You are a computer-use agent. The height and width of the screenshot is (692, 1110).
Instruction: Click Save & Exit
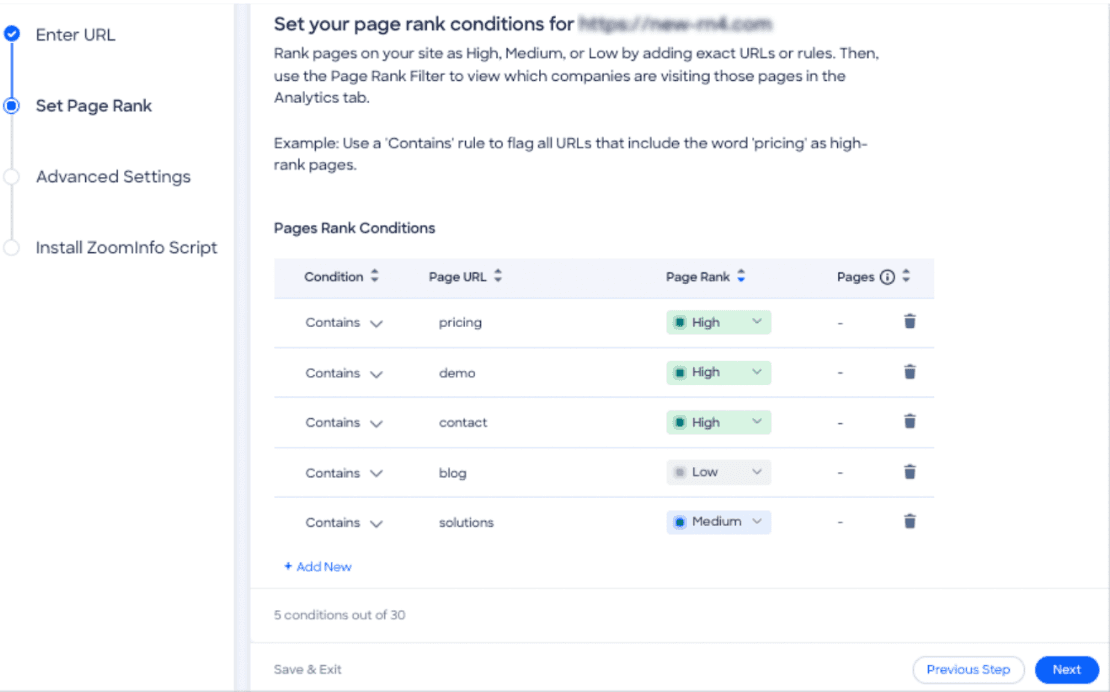(307, 669)
